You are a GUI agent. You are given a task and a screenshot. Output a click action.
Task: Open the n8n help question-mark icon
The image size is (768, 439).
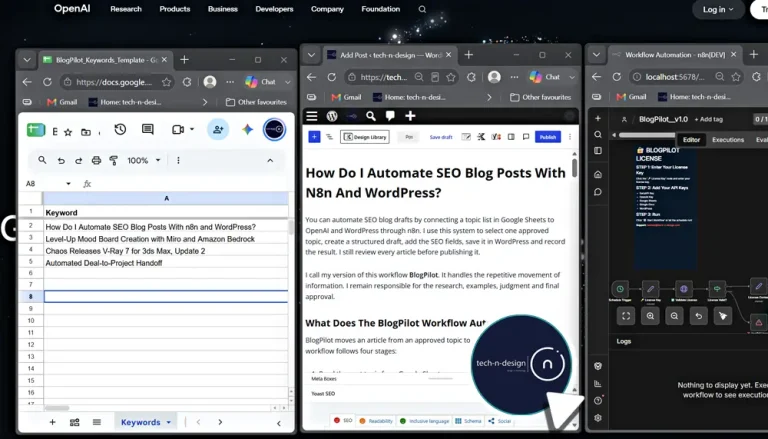598,401
